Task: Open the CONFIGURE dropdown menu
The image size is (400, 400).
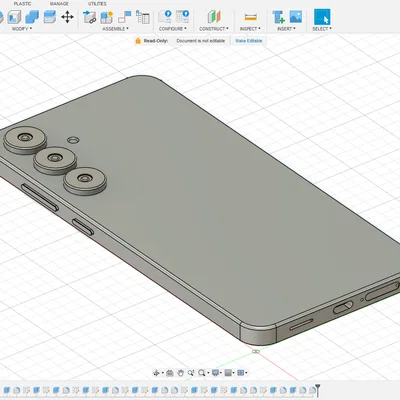Action: pos(173,29)
